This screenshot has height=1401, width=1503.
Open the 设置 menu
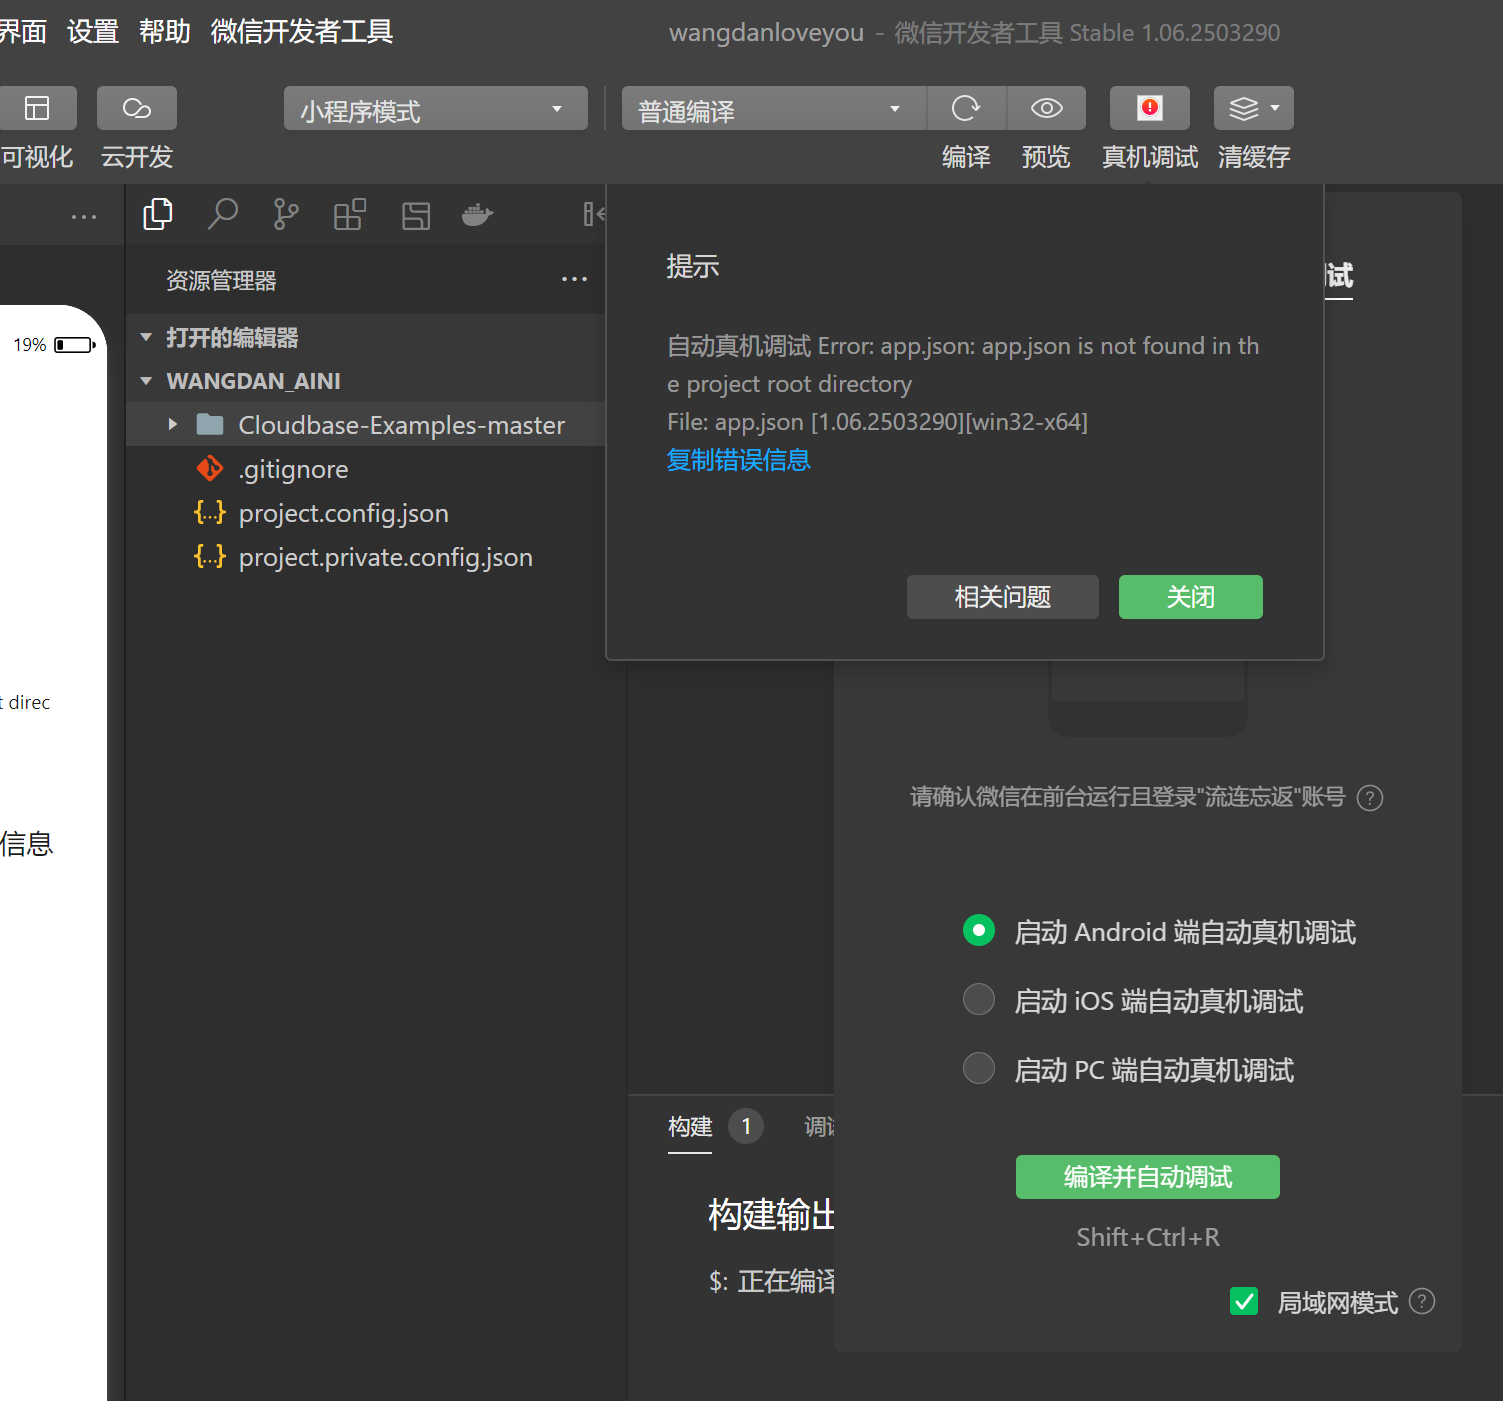[93, 32]
